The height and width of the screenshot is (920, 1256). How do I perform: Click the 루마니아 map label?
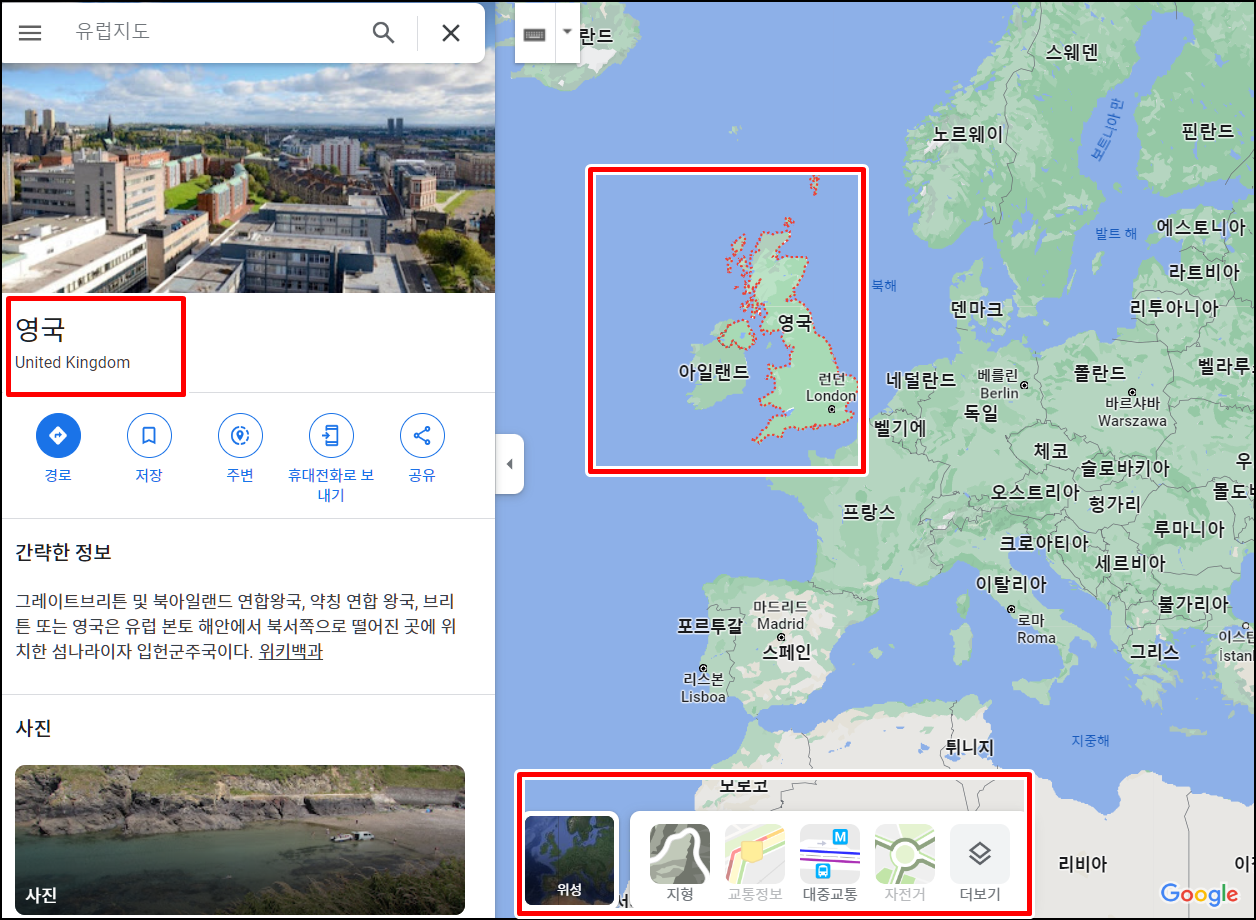(1189, 528)
